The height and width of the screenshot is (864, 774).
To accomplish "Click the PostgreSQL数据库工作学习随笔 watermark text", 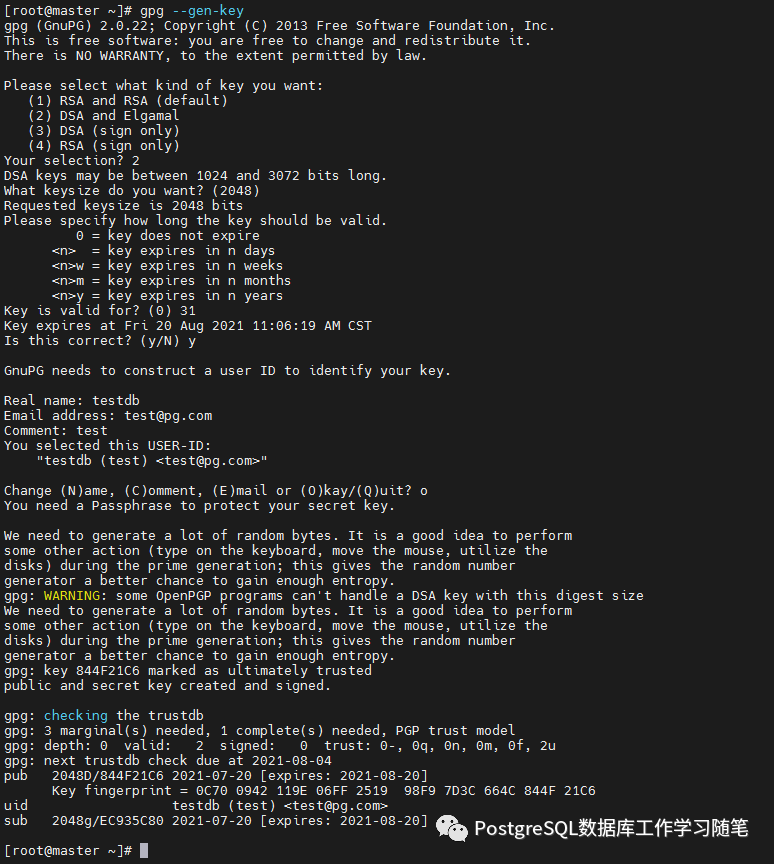I will tap(610, 828).
